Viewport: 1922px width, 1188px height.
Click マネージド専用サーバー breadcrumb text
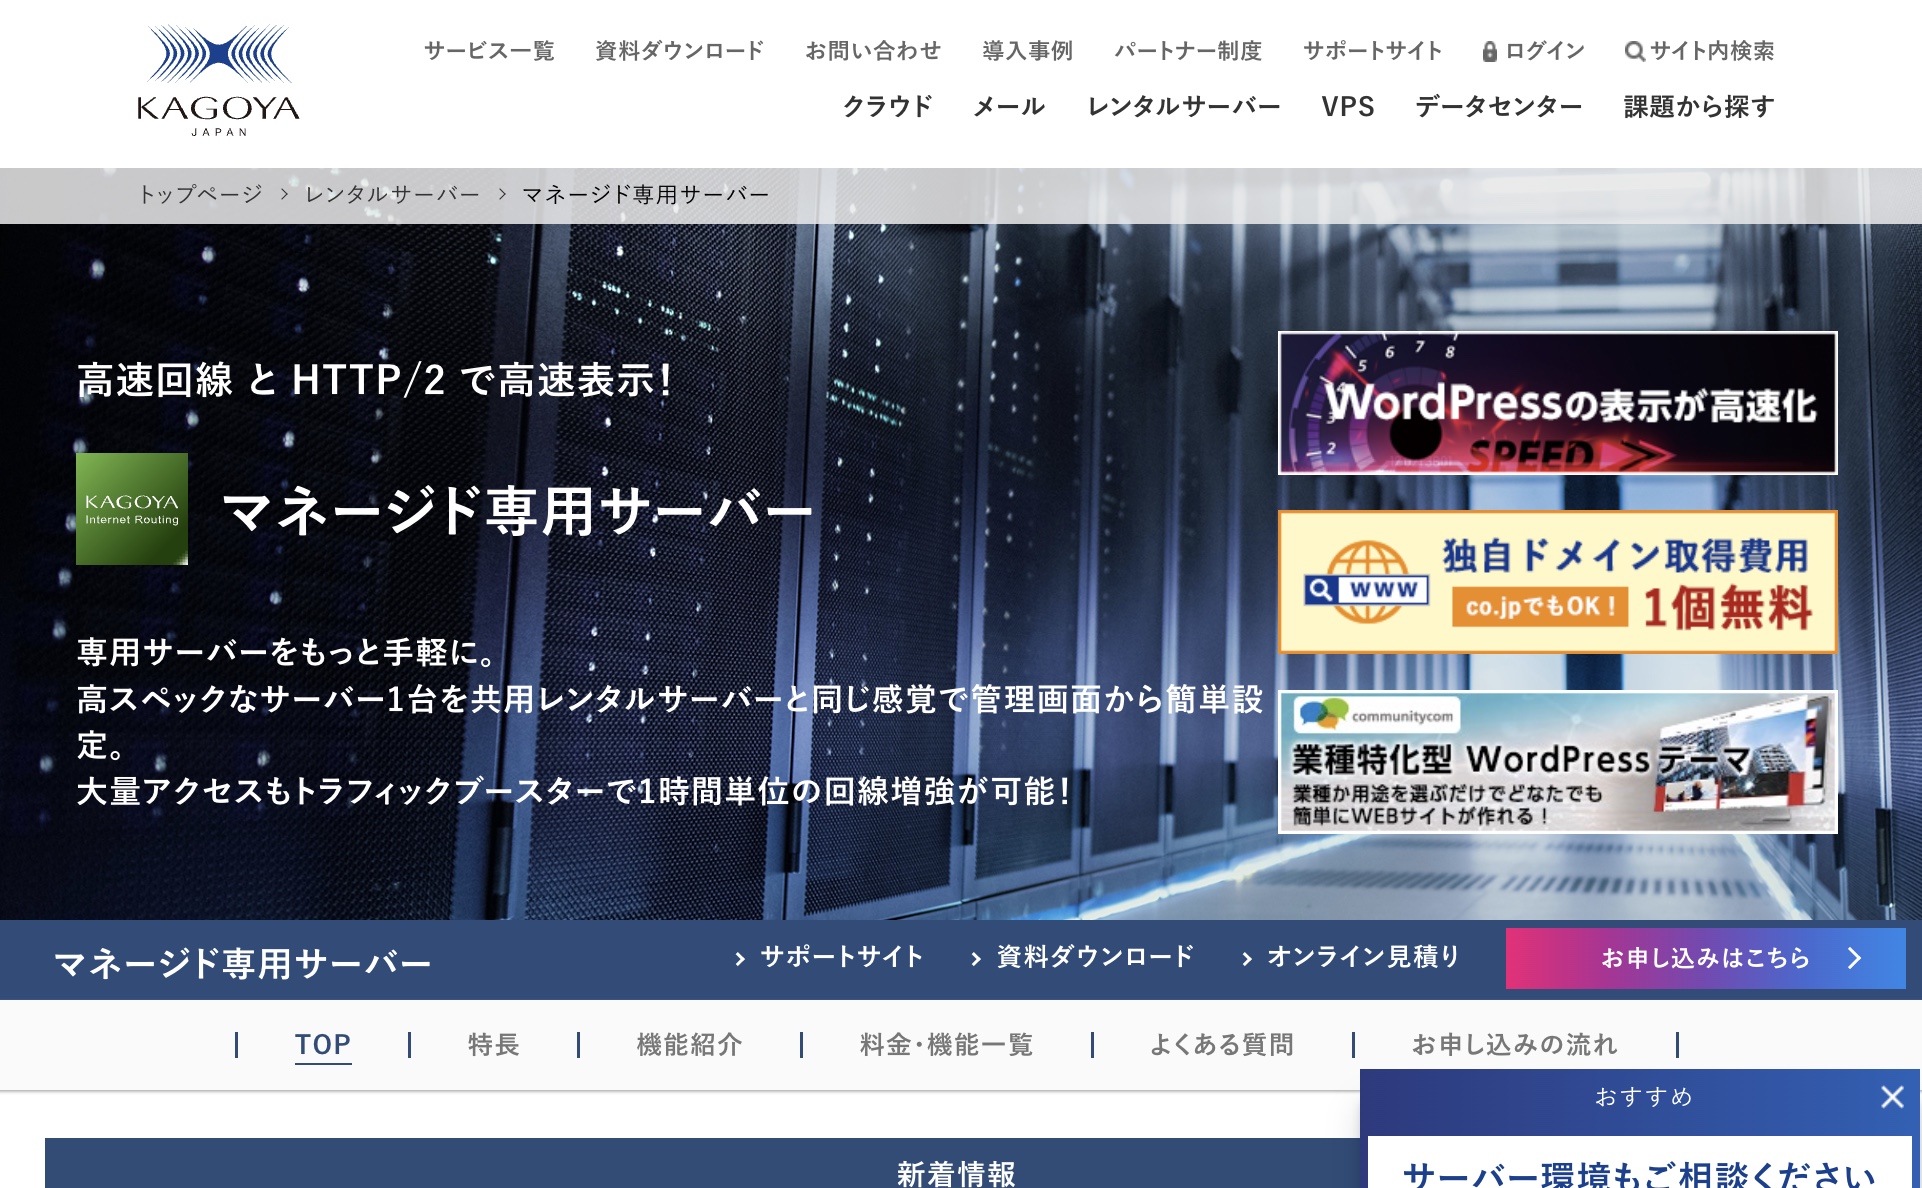(x=645, y=194)
